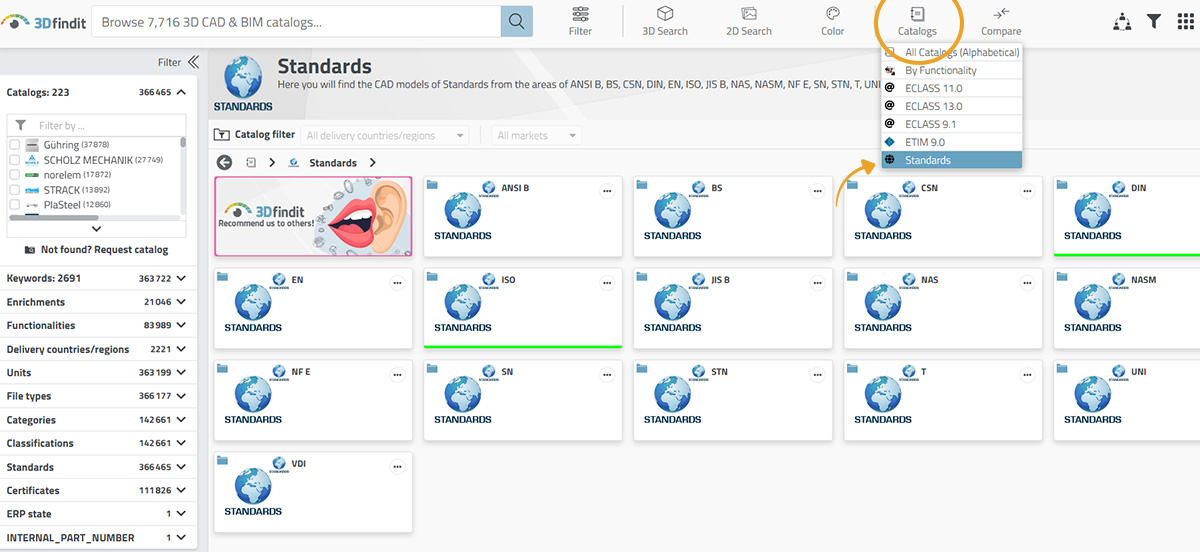Open options menu for EN card

pyautogui.click(x=397, y=282)
